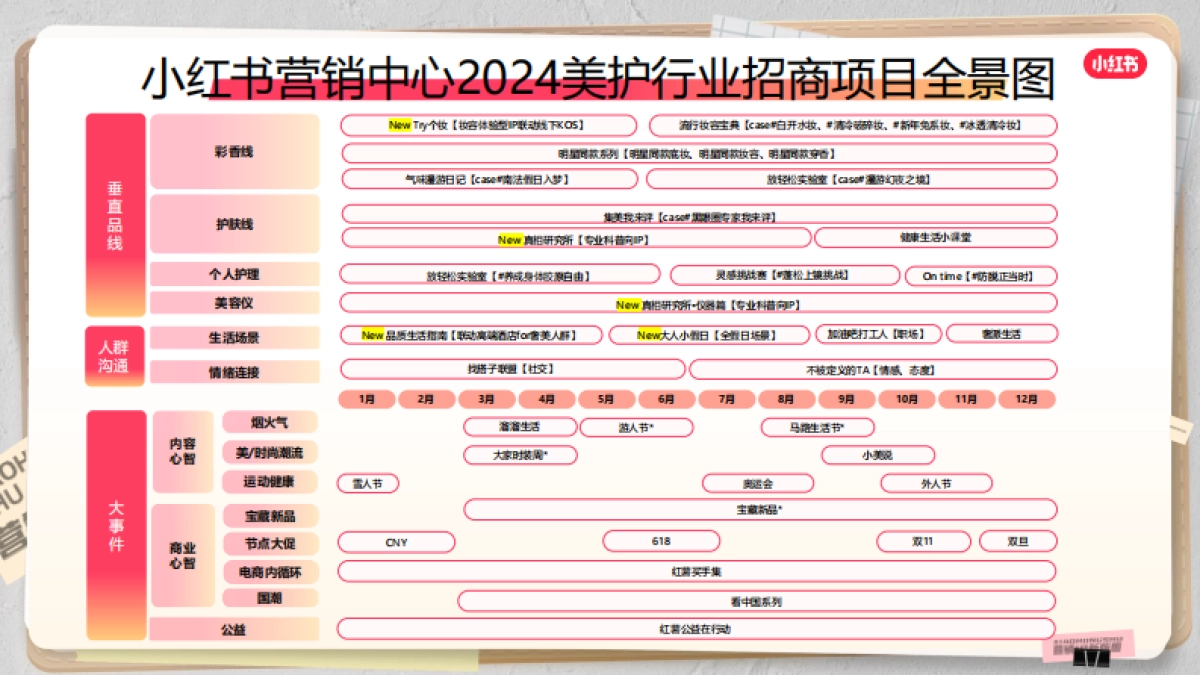Select the 雪人节 event marker
The height and width of the screenshot is (675, 1200).
pyautogui.click(x=368, y=483)
